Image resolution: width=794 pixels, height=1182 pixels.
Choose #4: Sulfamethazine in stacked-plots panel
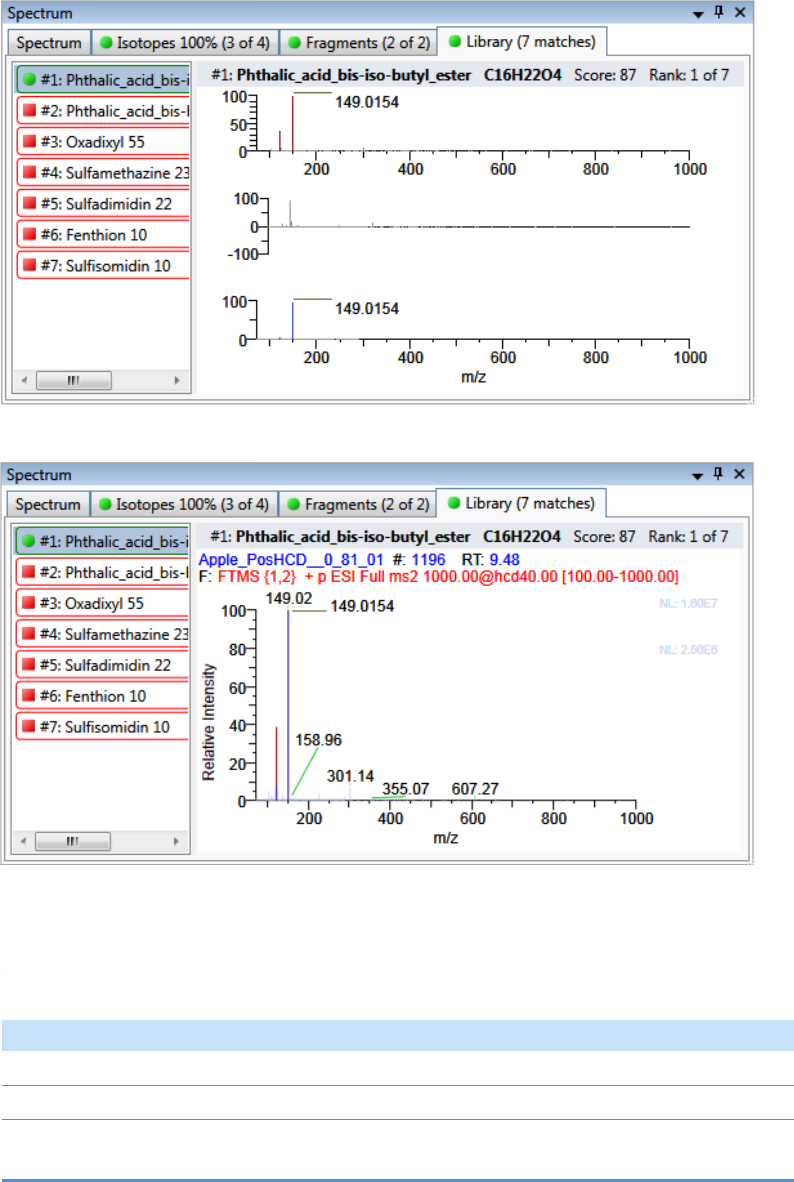(x=103, y=173)
